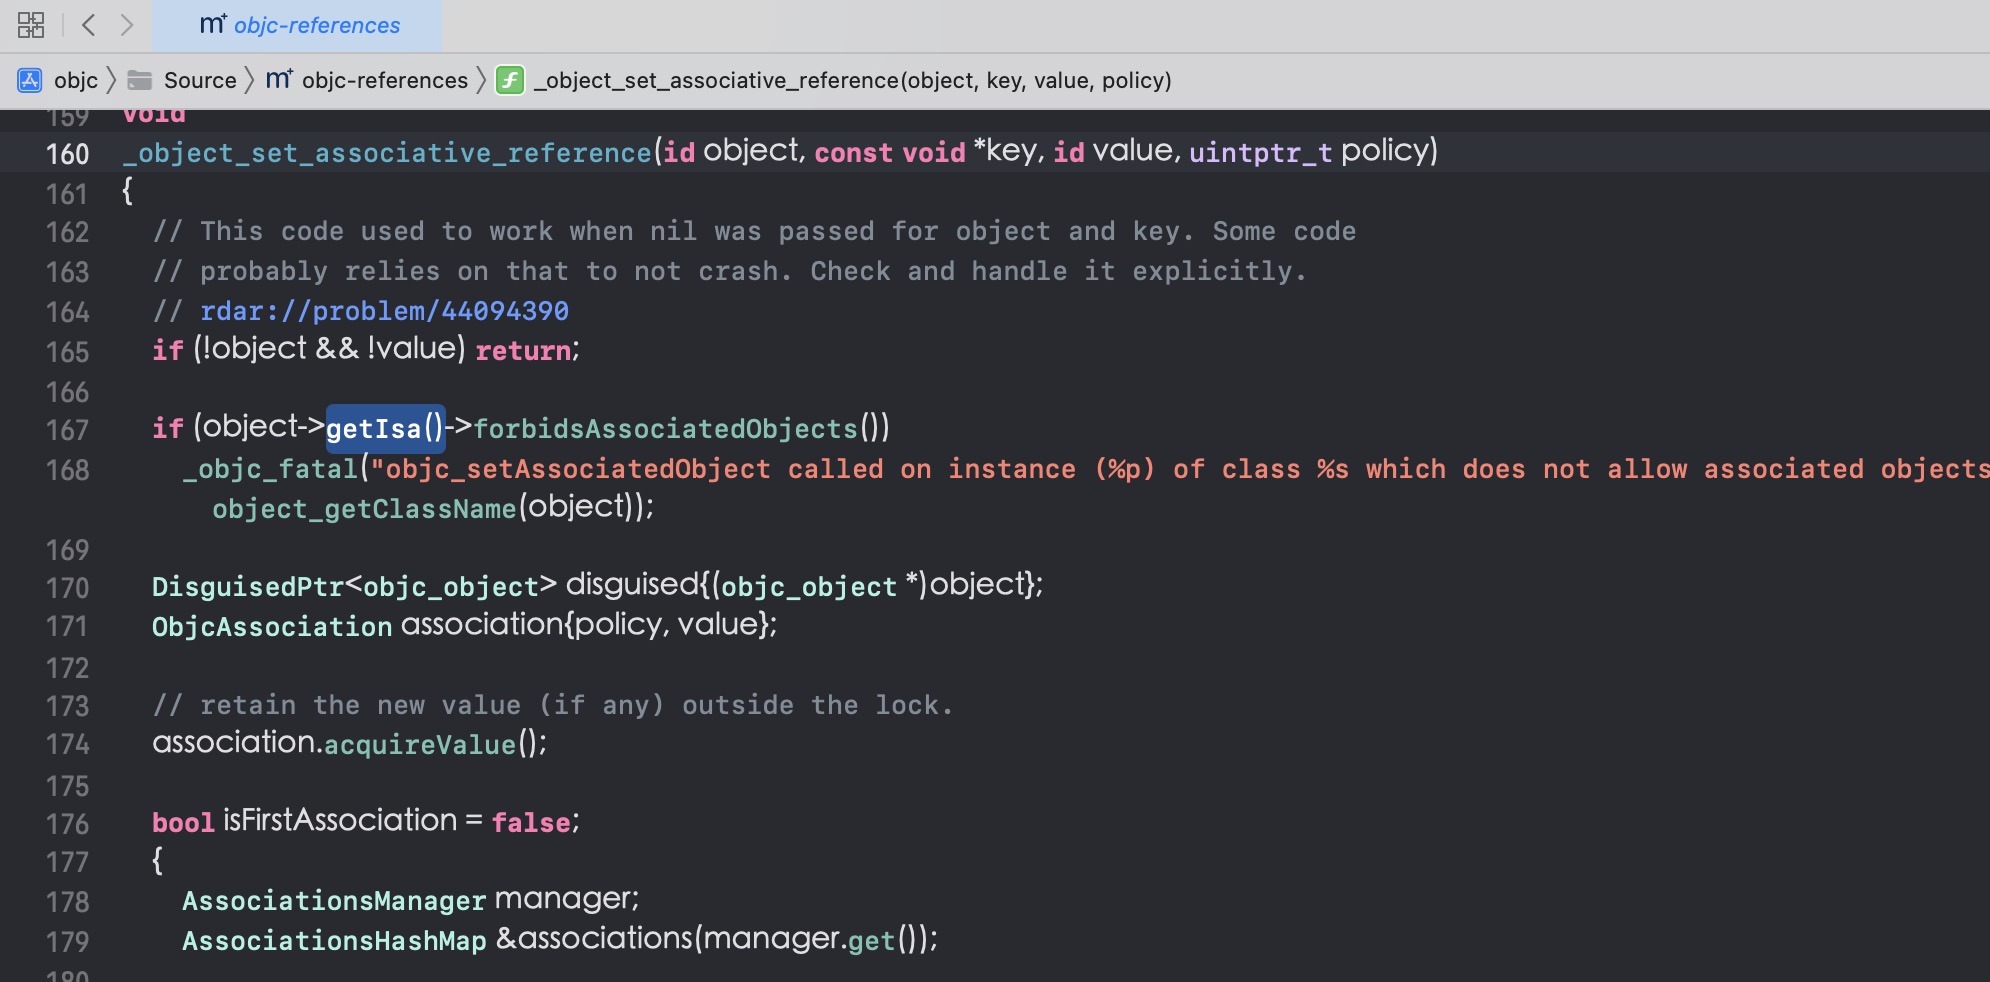Click comment 'This code used to work'
Screen dimensions: 1990x982
754,231
